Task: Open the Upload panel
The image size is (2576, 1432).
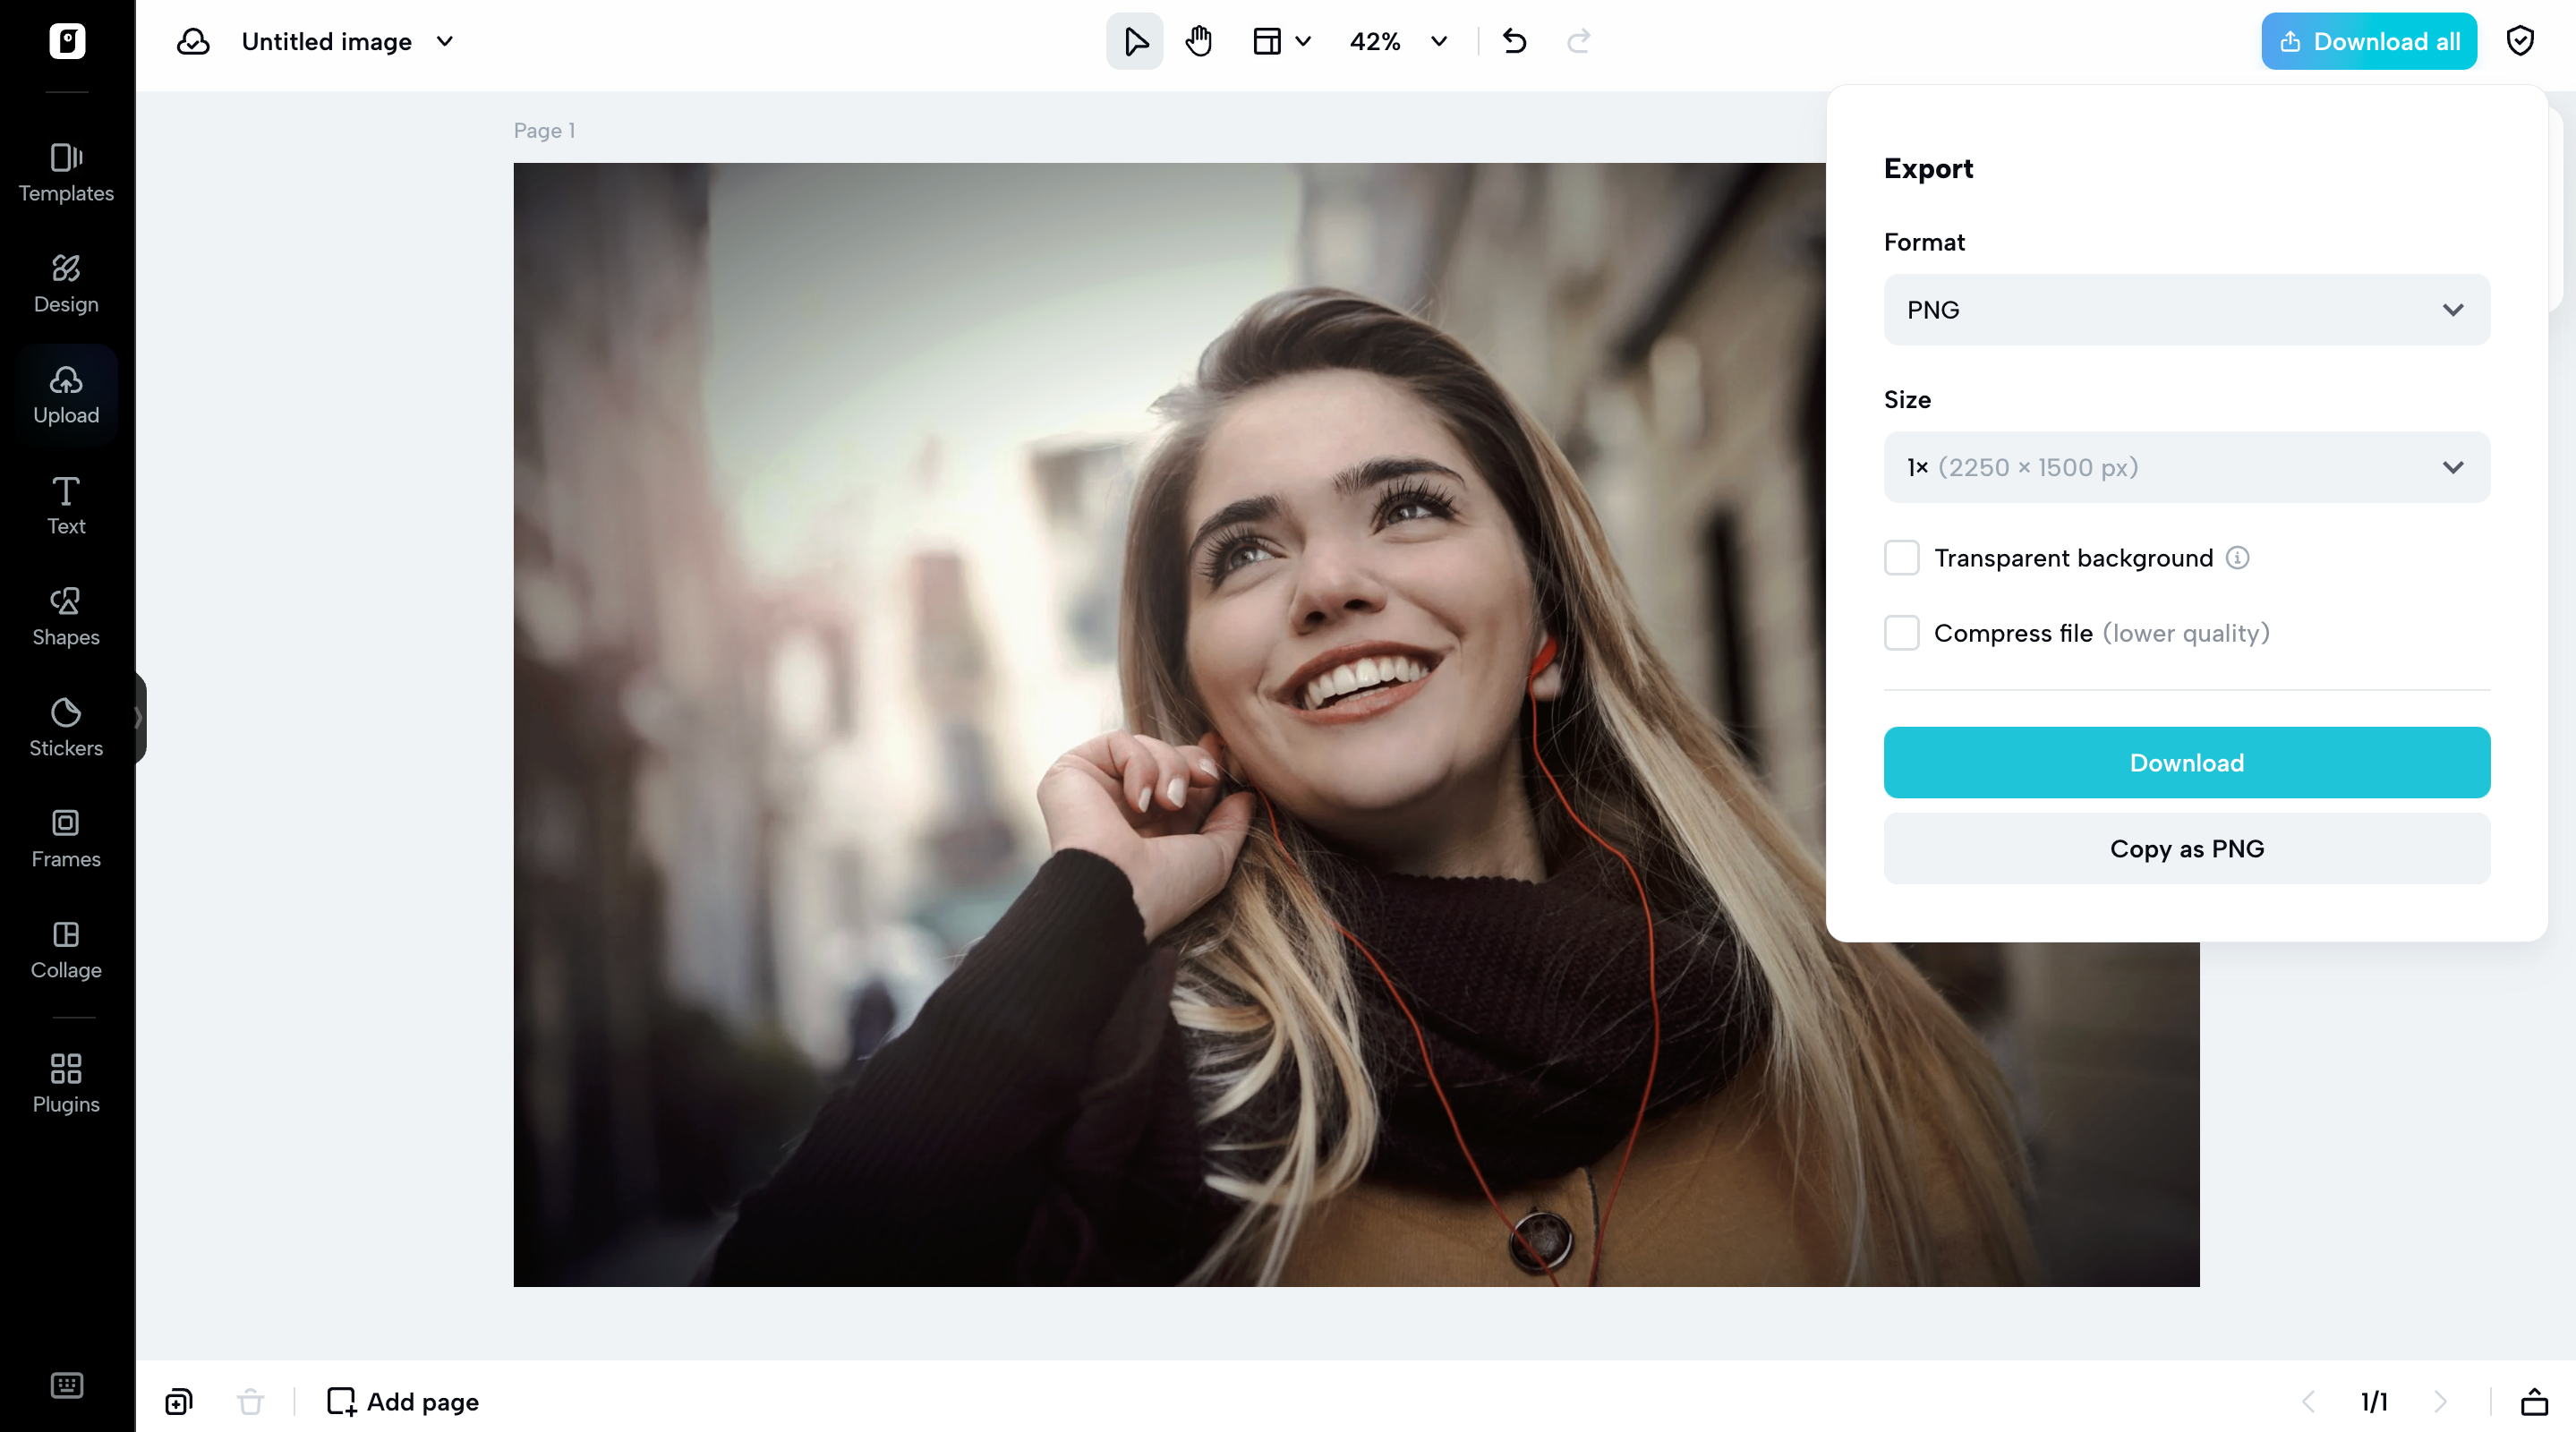Action: pyautogui.click(x=66, y=394)
